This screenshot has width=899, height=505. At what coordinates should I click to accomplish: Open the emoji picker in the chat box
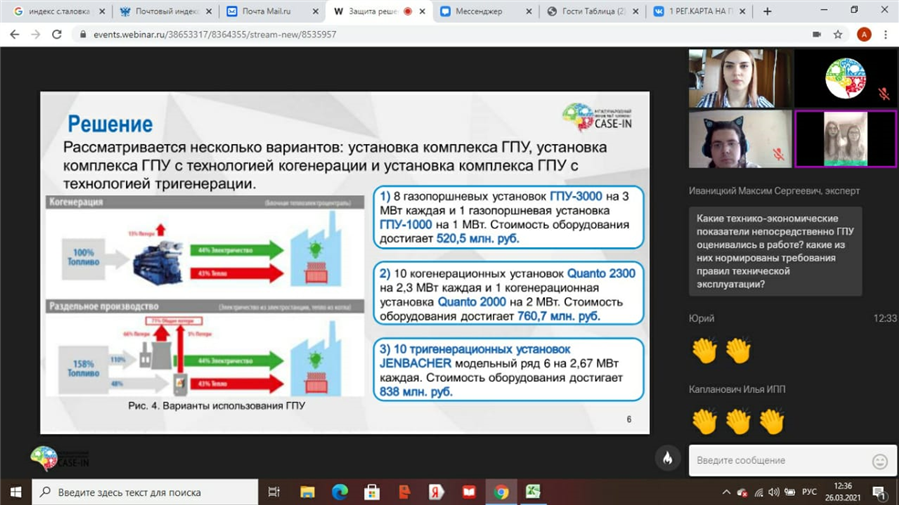(x=880, y=461)
